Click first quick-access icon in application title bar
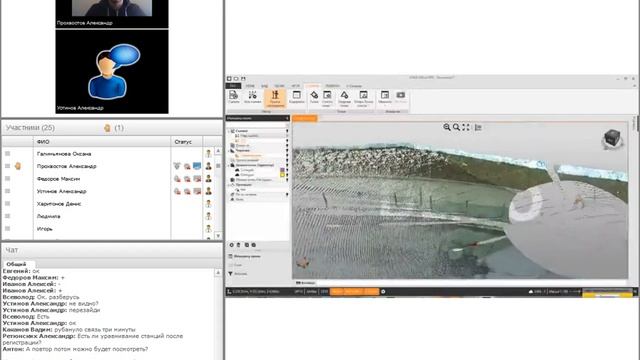640x360 pixels. 229,78
